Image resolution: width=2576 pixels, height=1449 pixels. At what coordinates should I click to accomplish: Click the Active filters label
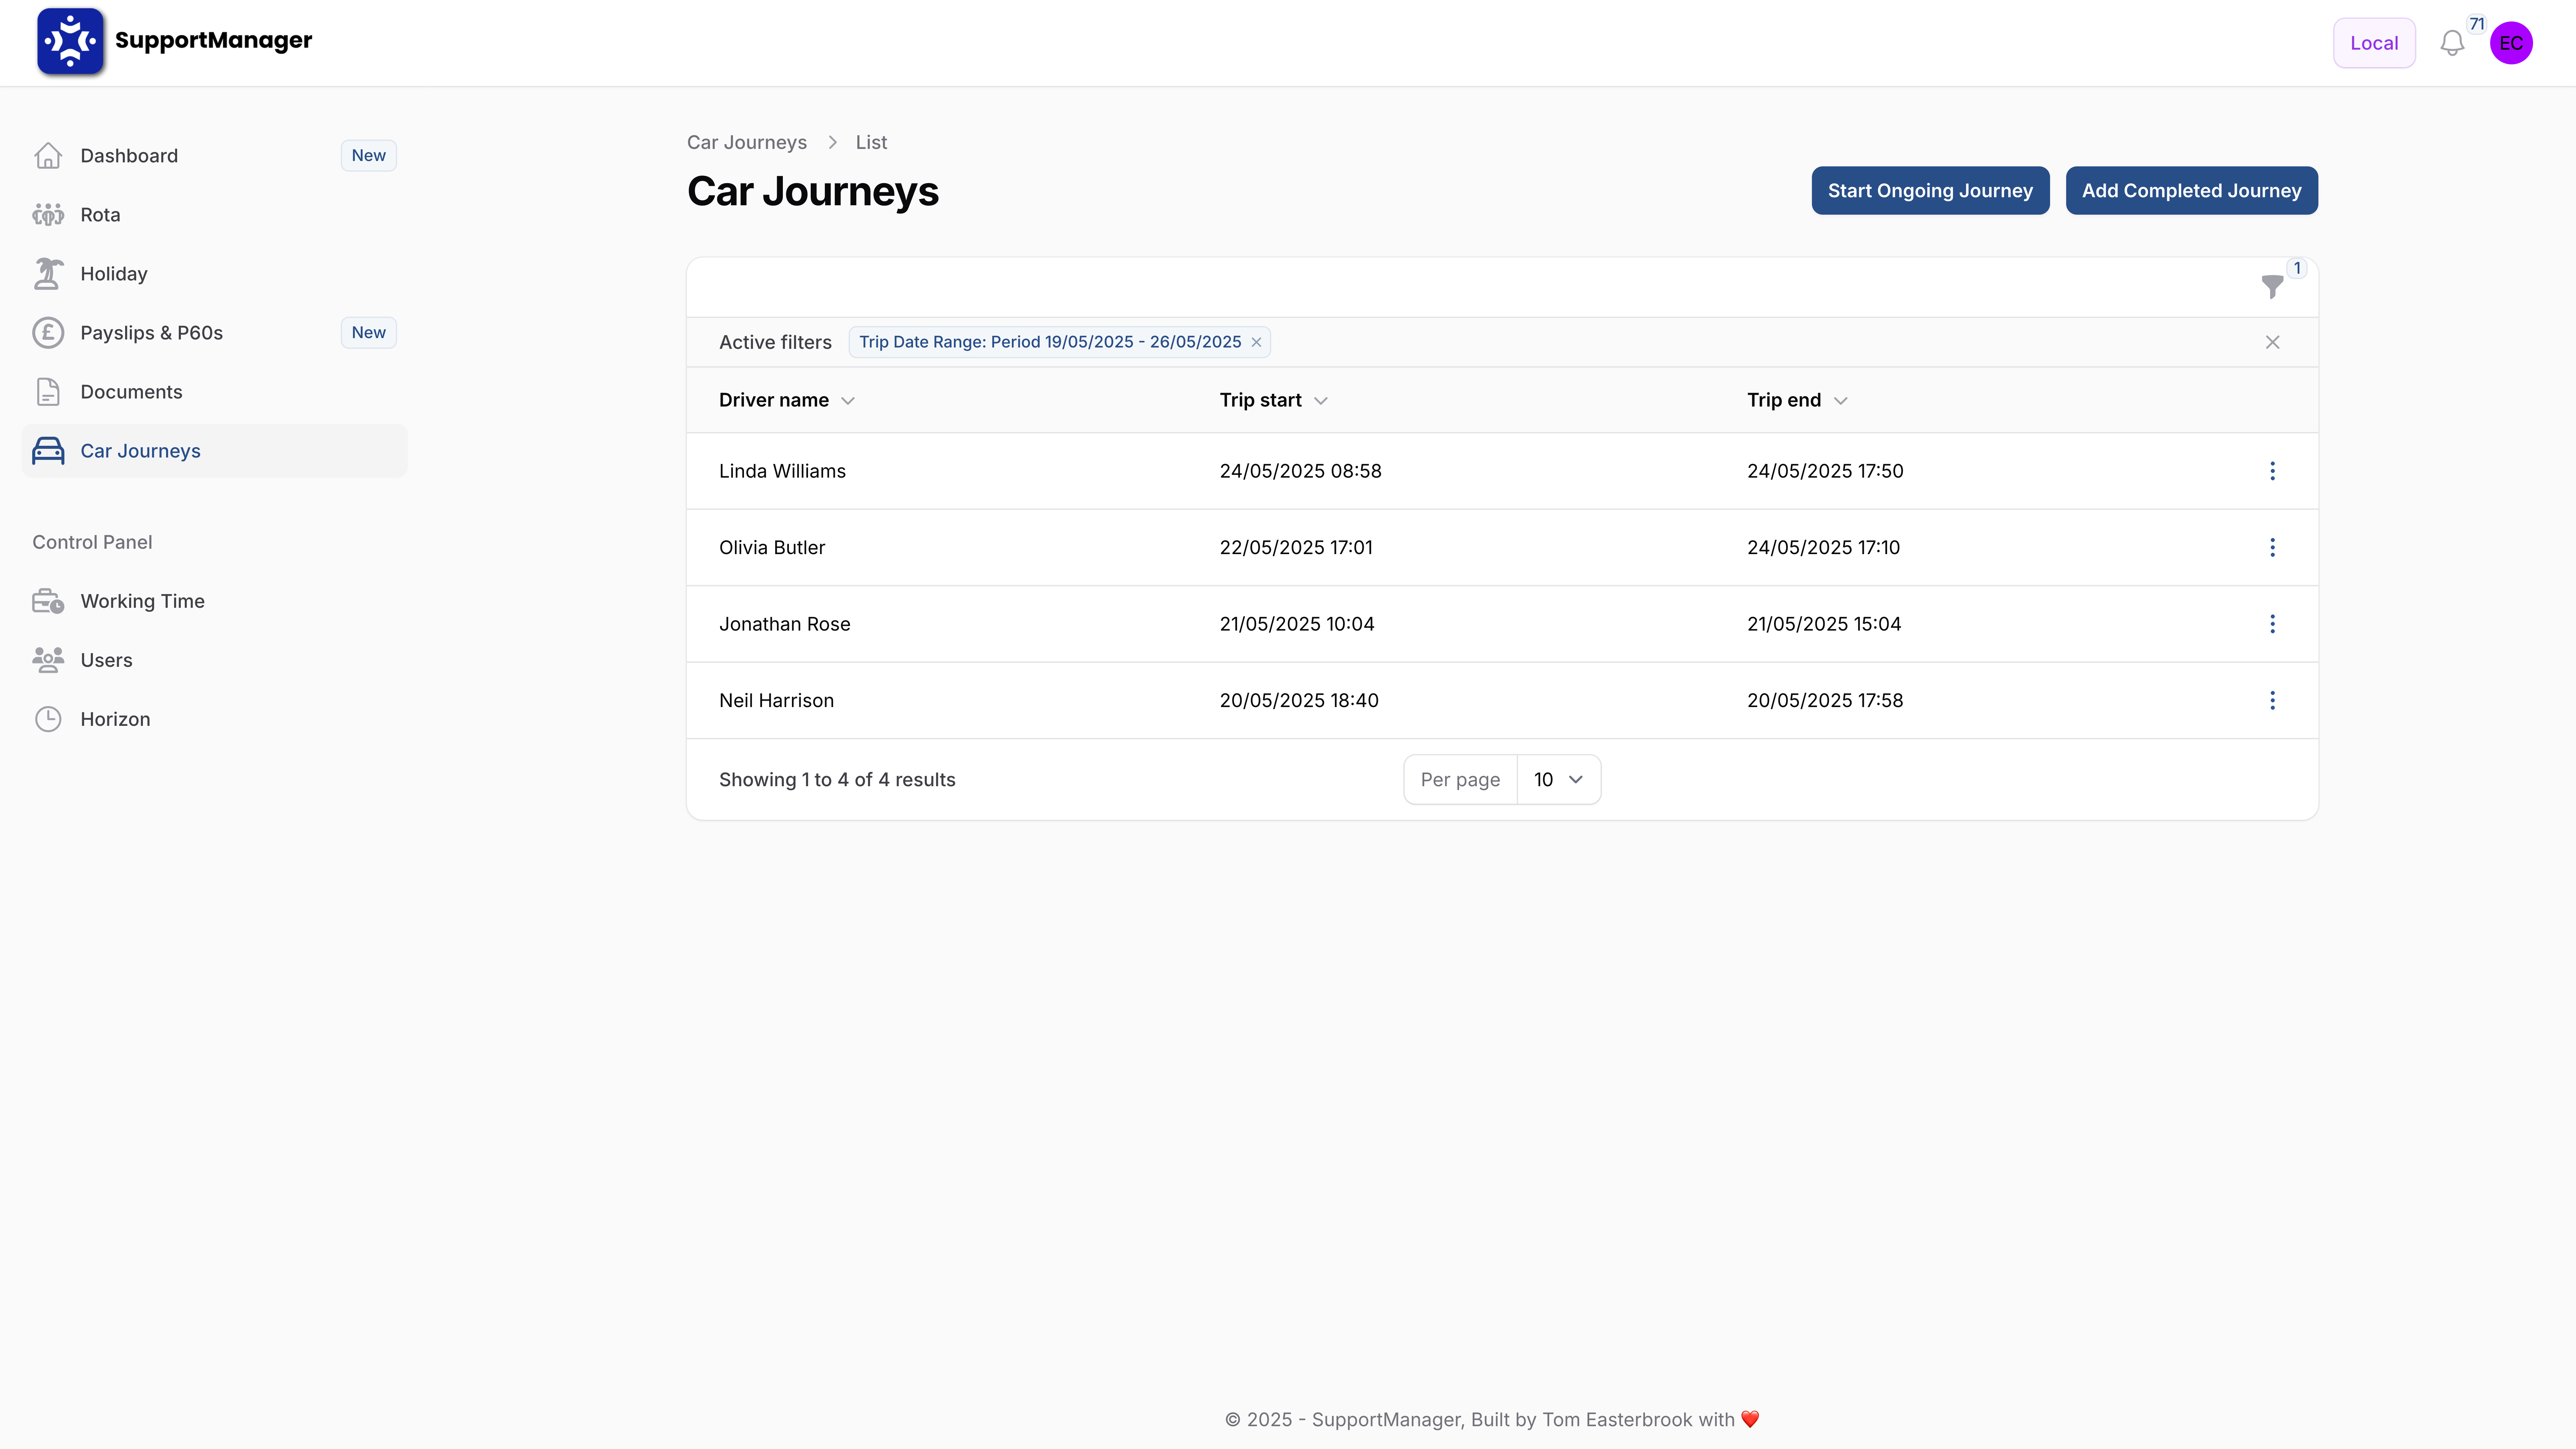[x=775, y=342]
